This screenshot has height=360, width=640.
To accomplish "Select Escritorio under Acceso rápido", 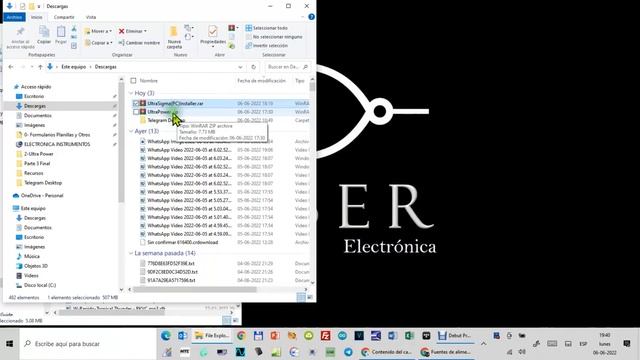I will [33, 96].
